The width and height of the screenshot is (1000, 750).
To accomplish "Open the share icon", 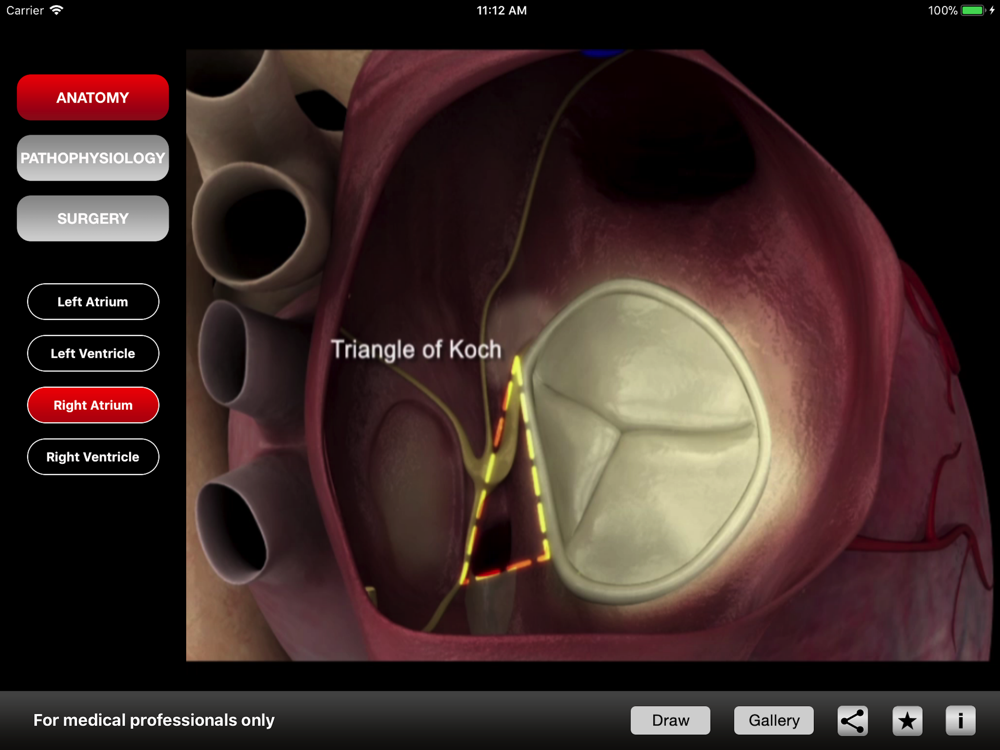I will (x=853, y=721).
